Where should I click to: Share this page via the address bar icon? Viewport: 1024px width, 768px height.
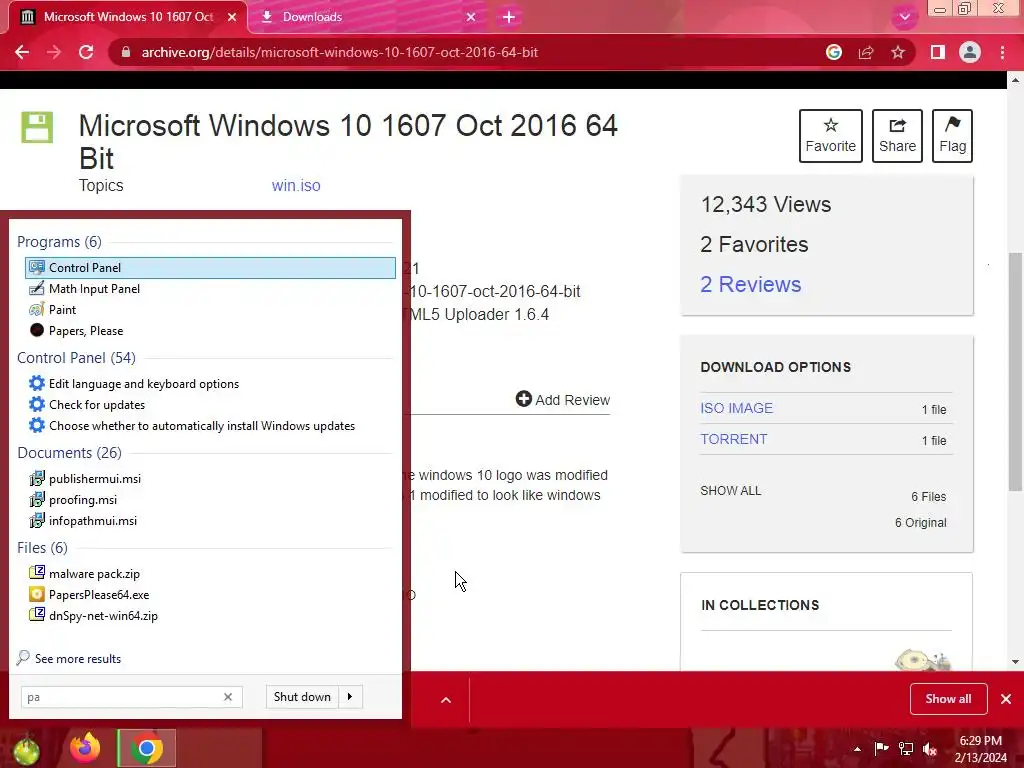pyautogui.click(x=866, y=52)
